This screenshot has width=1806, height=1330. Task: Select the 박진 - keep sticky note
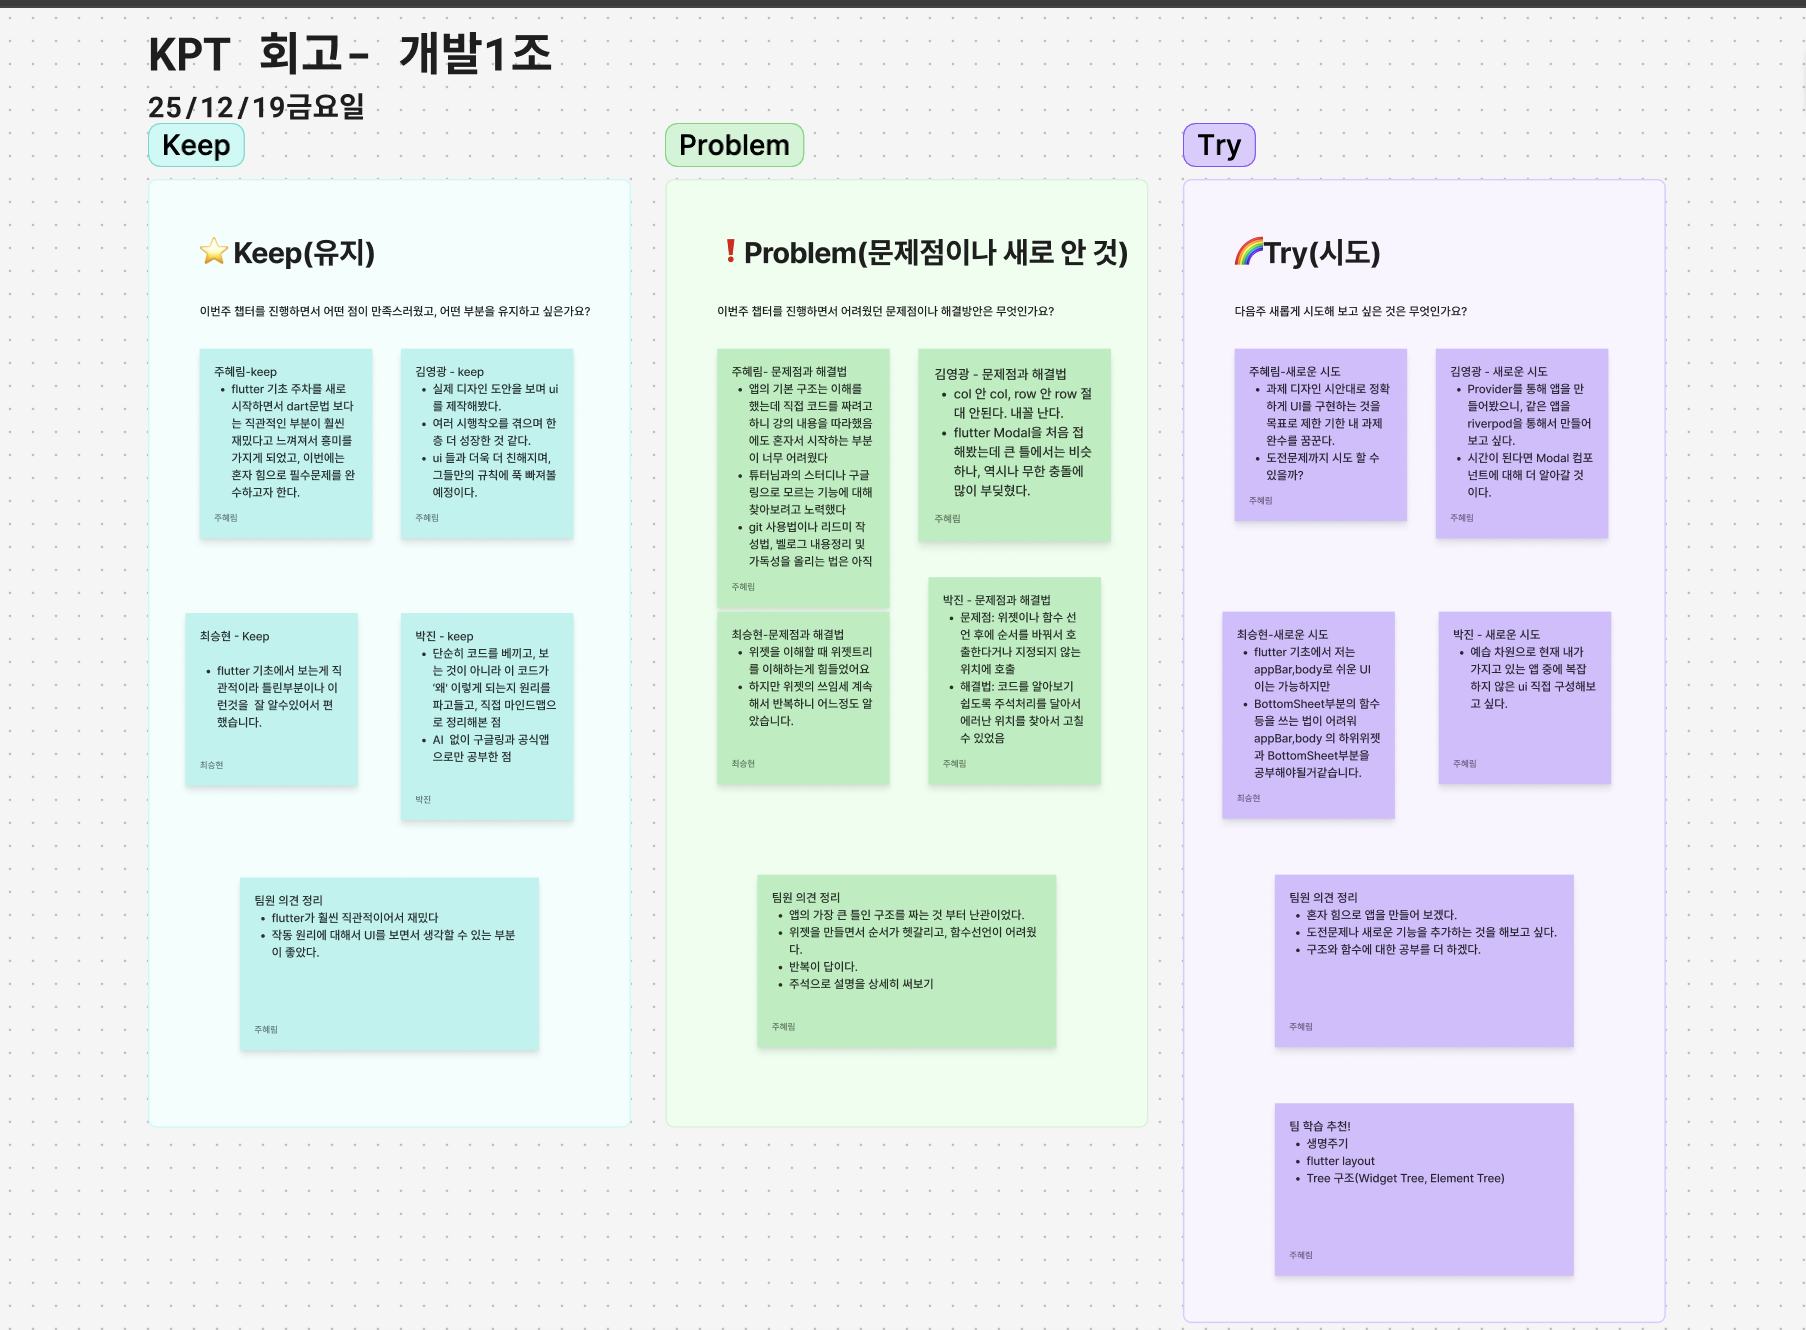(x=487, y=717)
